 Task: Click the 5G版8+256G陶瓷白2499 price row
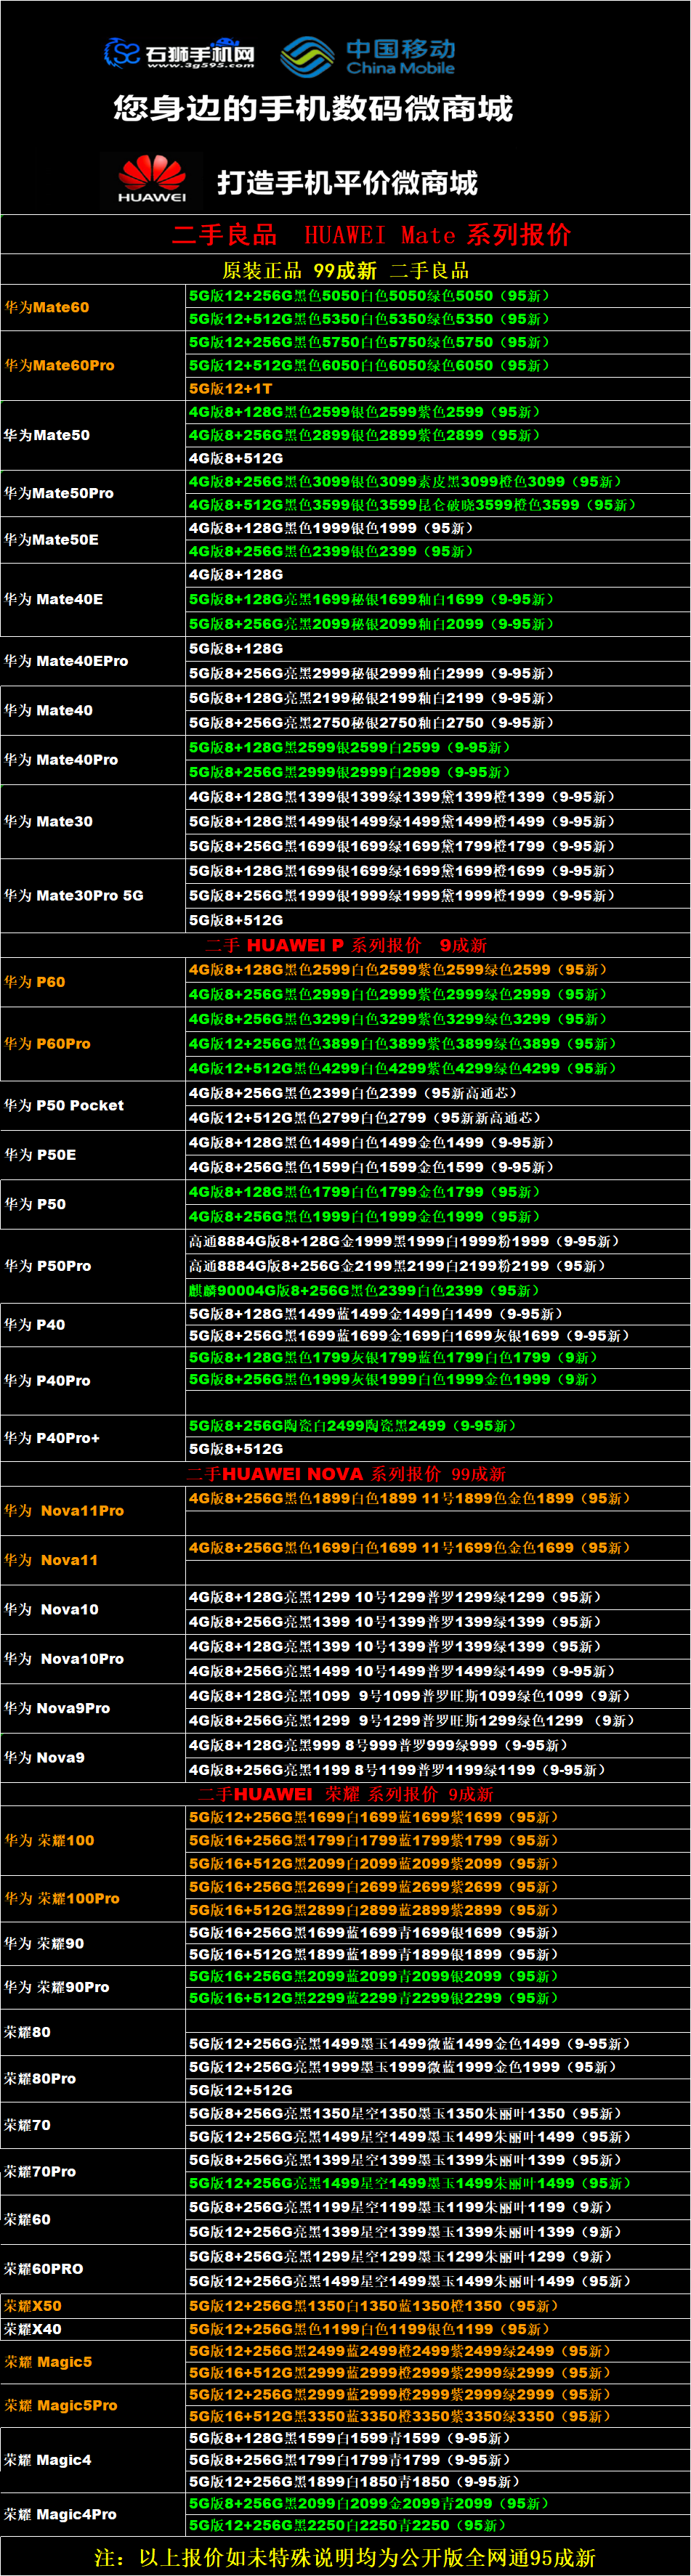point(438,1426)
